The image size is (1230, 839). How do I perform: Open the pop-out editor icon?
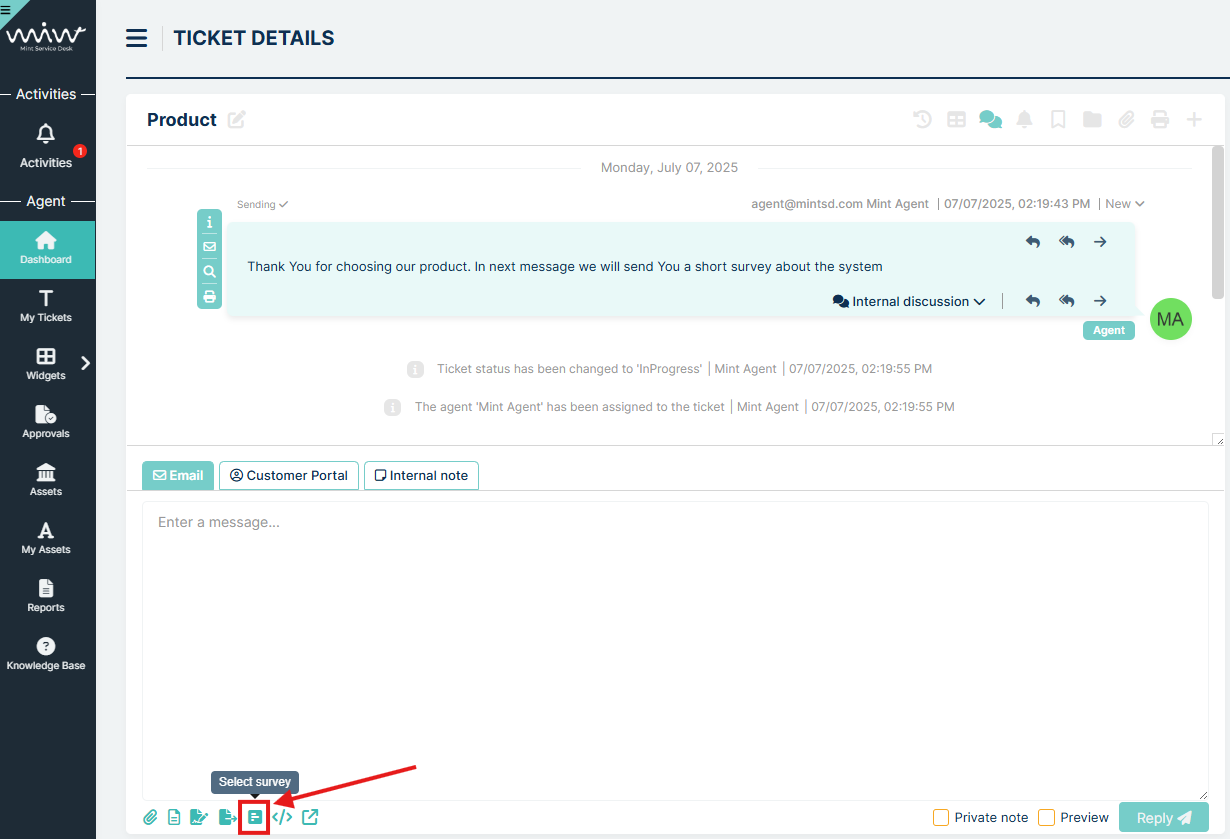pos(310,817)
